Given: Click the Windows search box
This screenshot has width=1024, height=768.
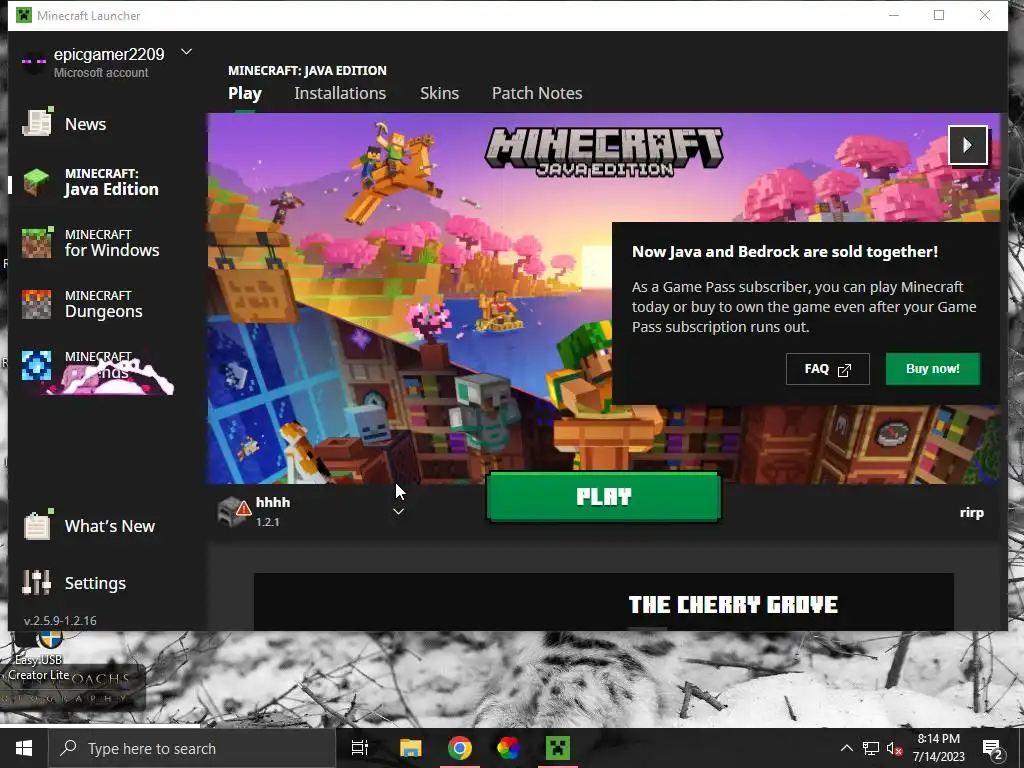Looking at the screenshot, I should (x=193, y=748).
